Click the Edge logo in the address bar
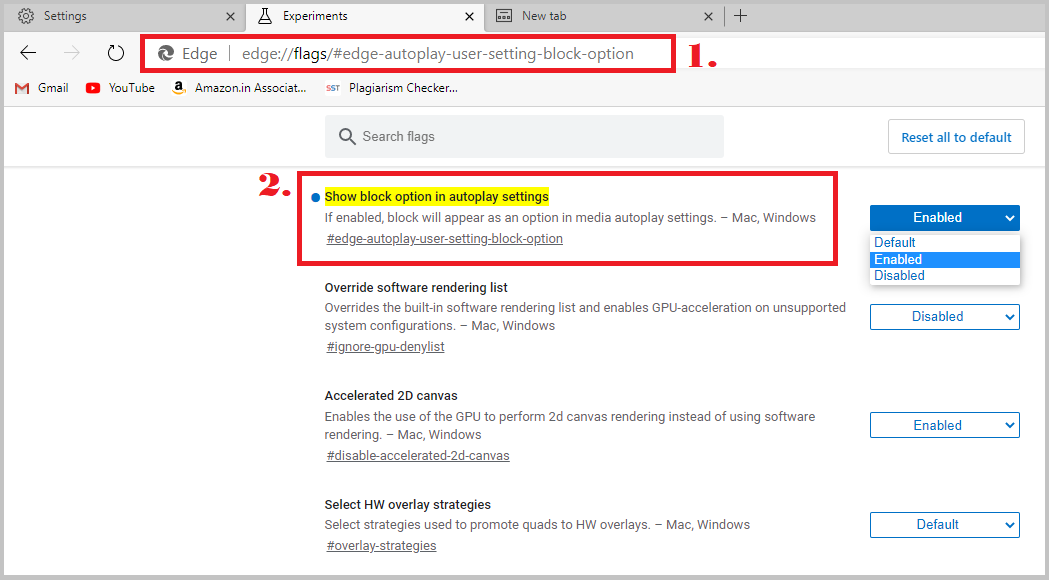The width and height of the screenshot is (1049, 580). click(165, 53)
